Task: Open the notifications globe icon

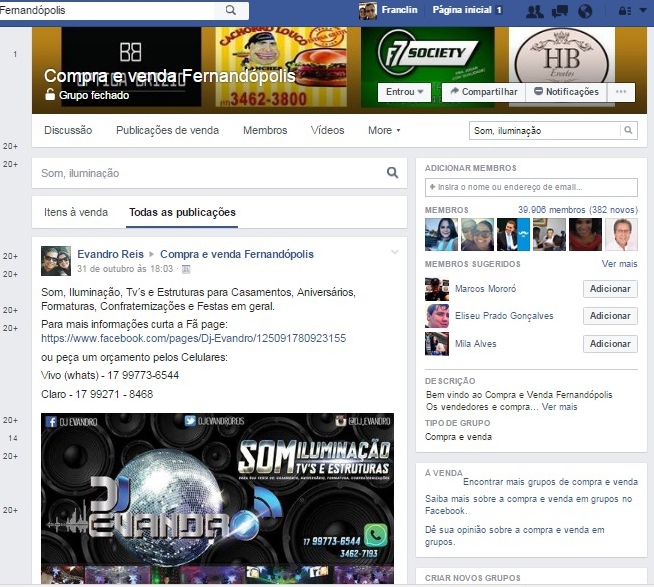Action: tap(585, 11)
